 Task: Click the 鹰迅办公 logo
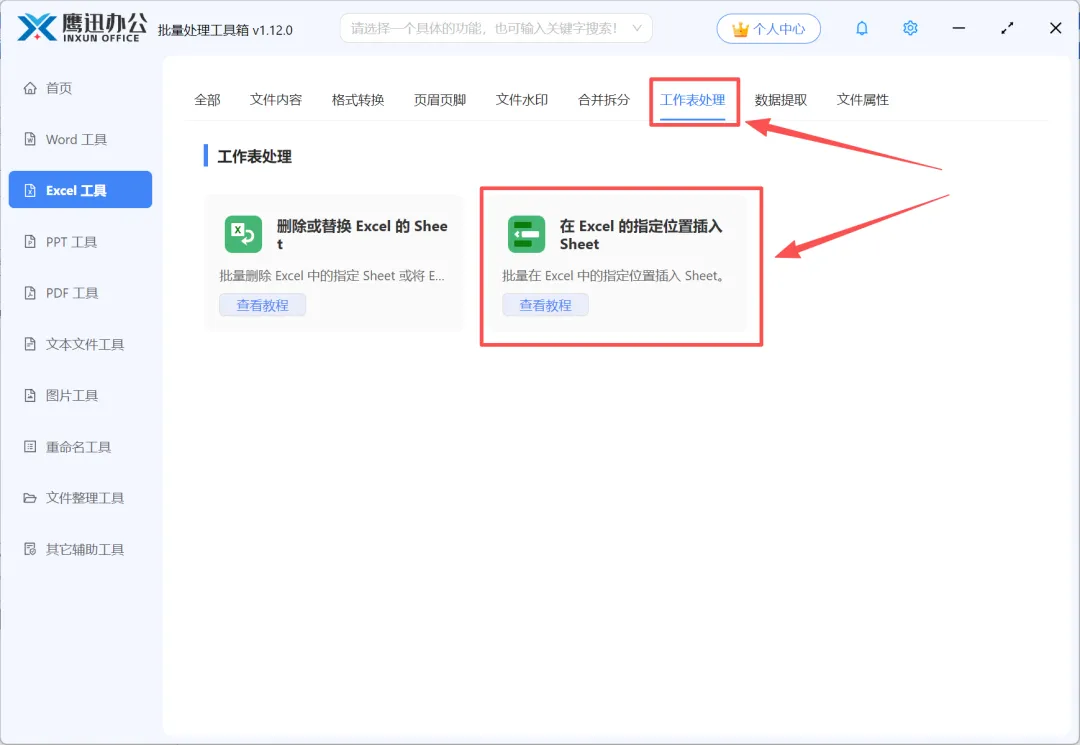point(81,28)
